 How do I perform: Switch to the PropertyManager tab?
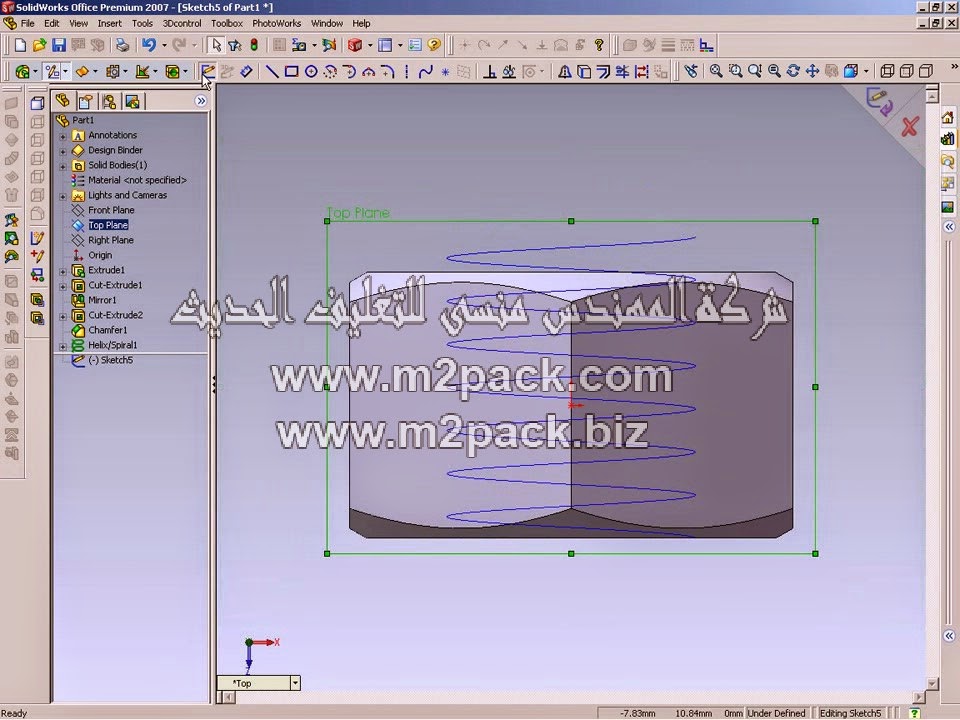click(86, 101)
